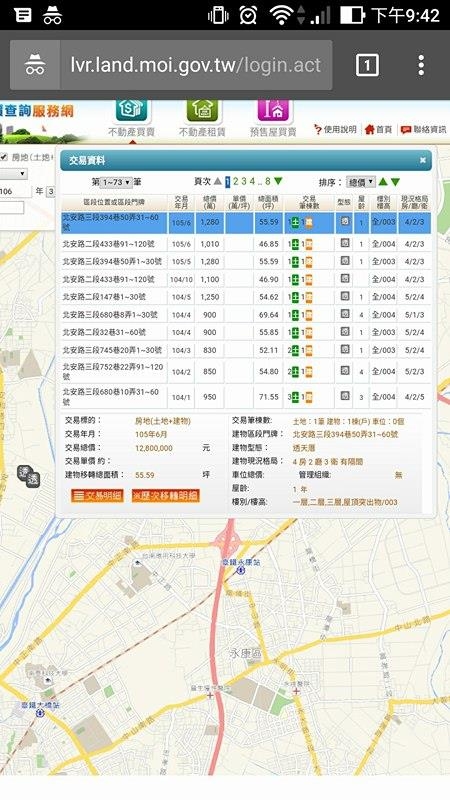Sort descending with the green down arrow beside 總價

pos(395,182)
